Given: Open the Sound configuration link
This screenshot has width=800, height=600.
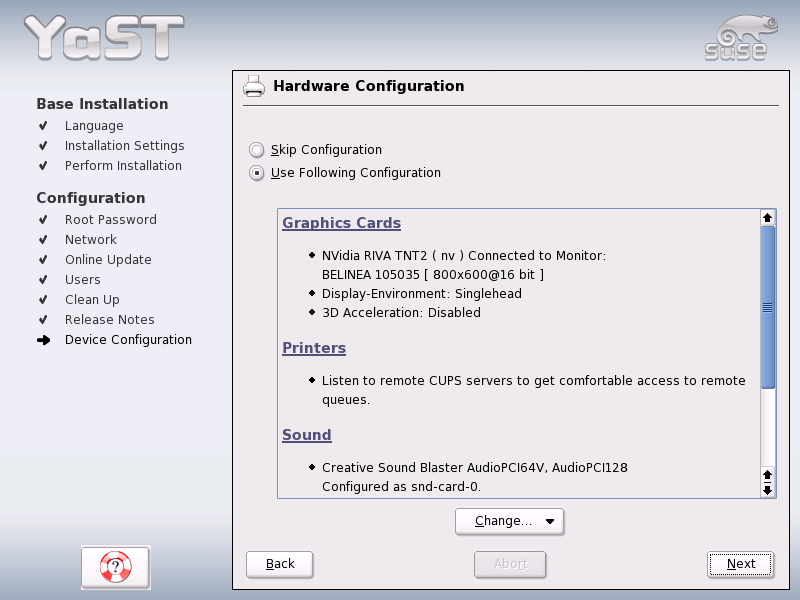Looking at the screenshot, I should [307, 435].
